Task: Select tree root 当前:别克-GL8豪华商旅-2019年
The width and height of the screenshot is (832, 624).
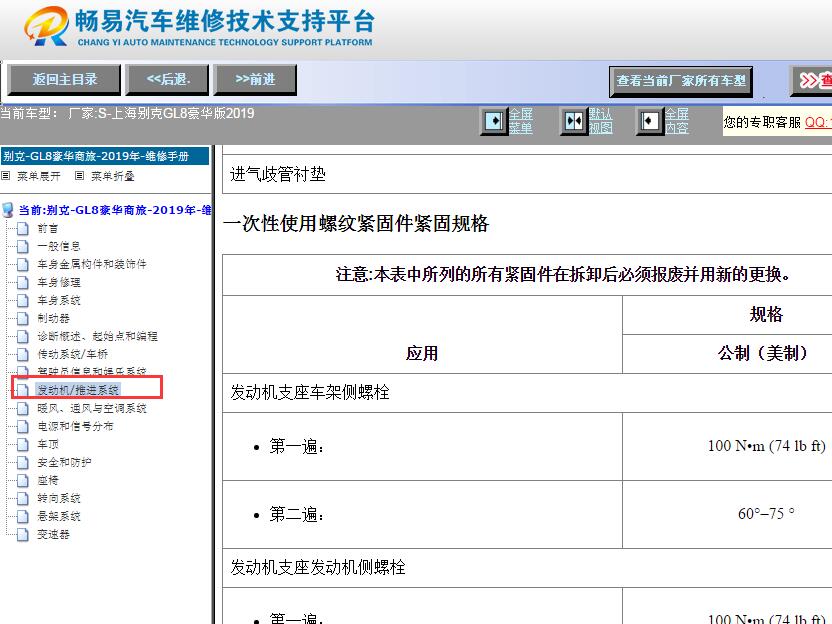Action: (115, 210)
